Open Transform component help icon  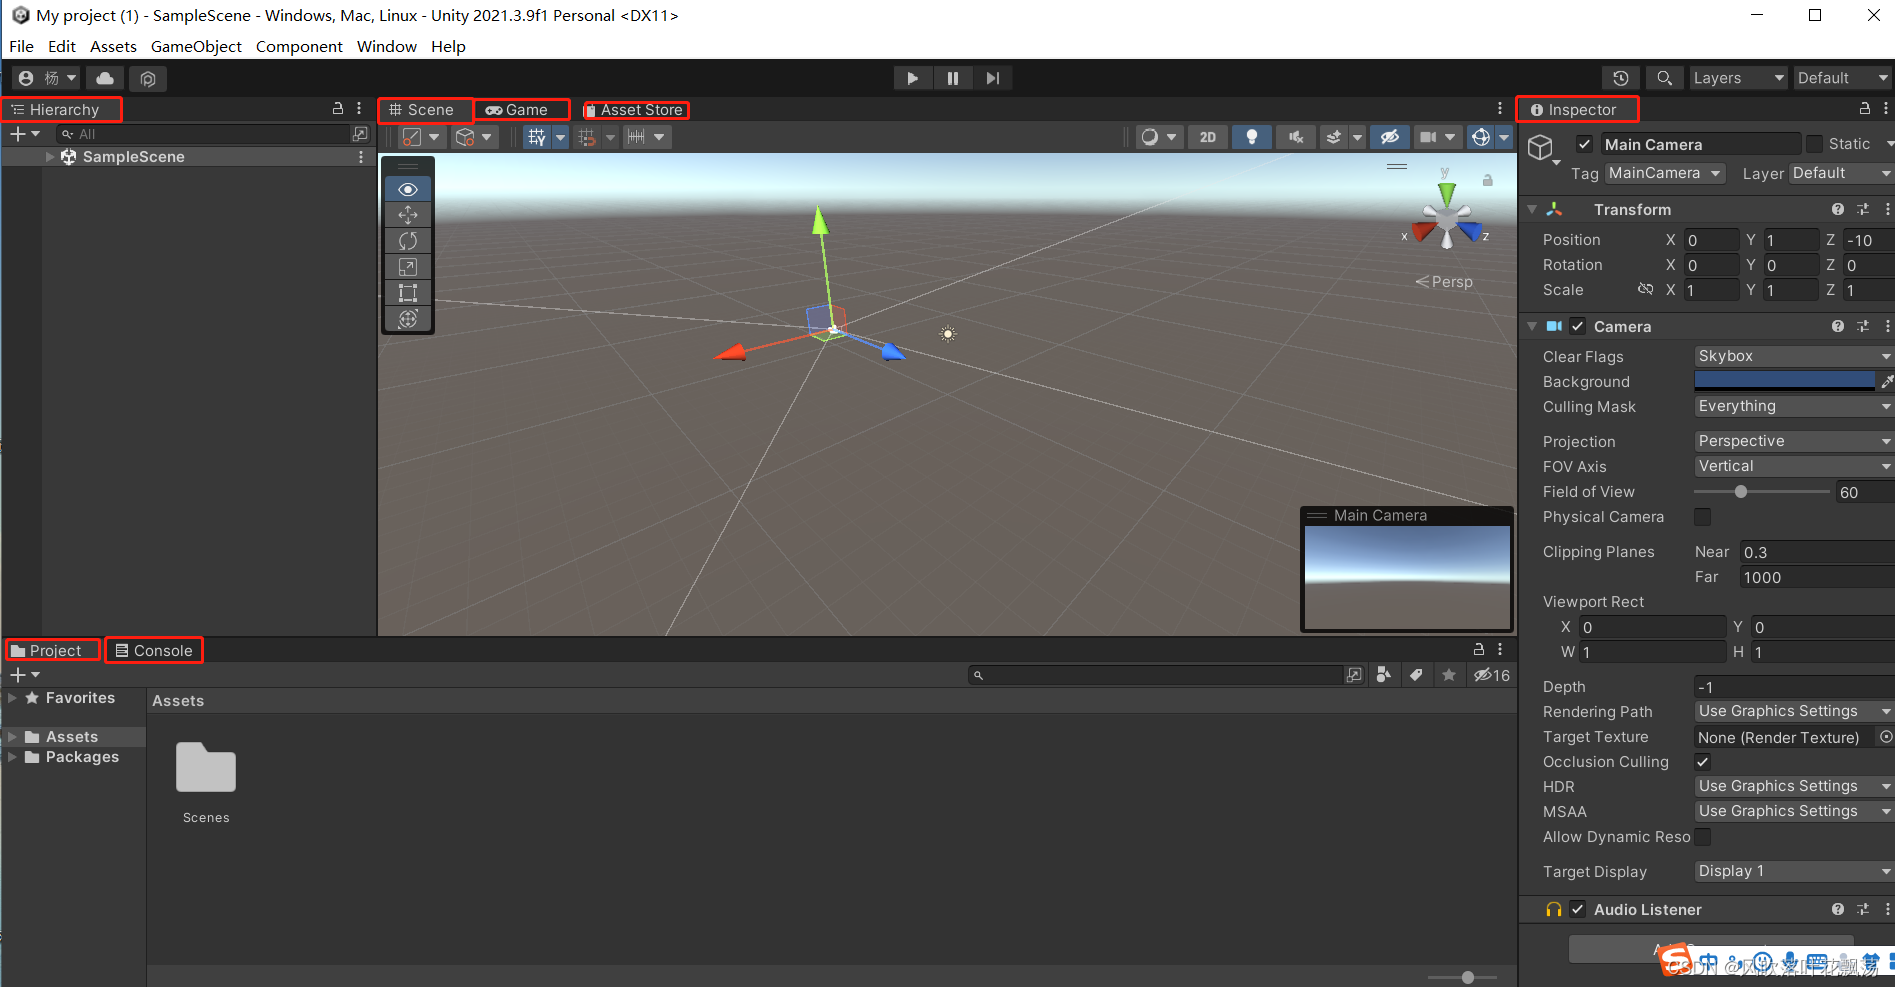(x=1837, y=209)
